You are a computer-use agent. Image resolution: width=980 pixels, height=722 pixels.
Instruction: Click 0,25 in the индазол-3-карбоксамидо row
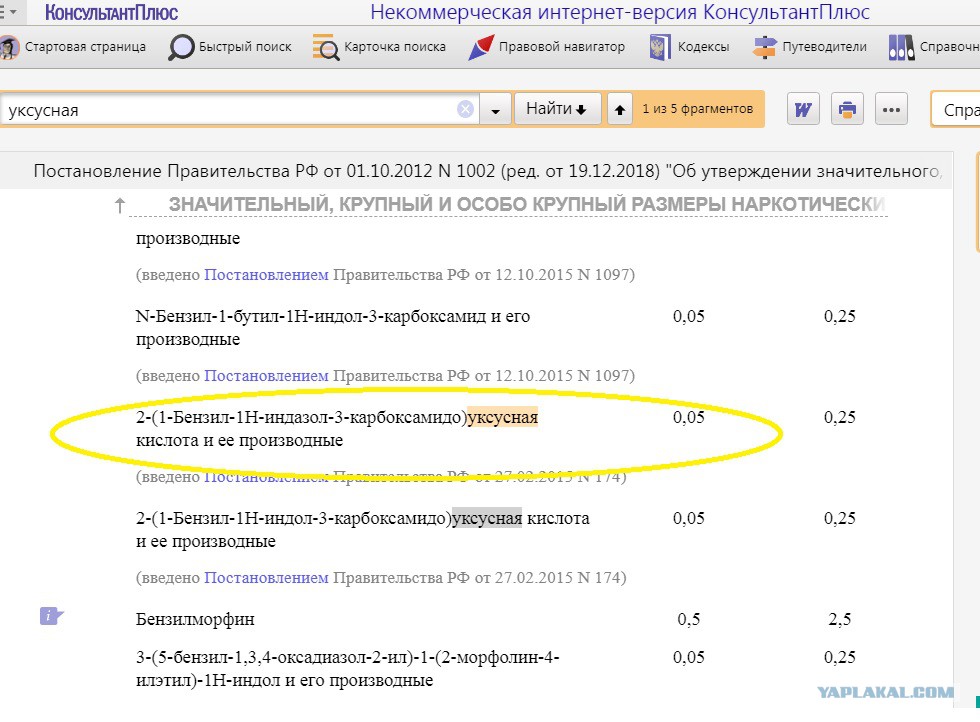839,418
